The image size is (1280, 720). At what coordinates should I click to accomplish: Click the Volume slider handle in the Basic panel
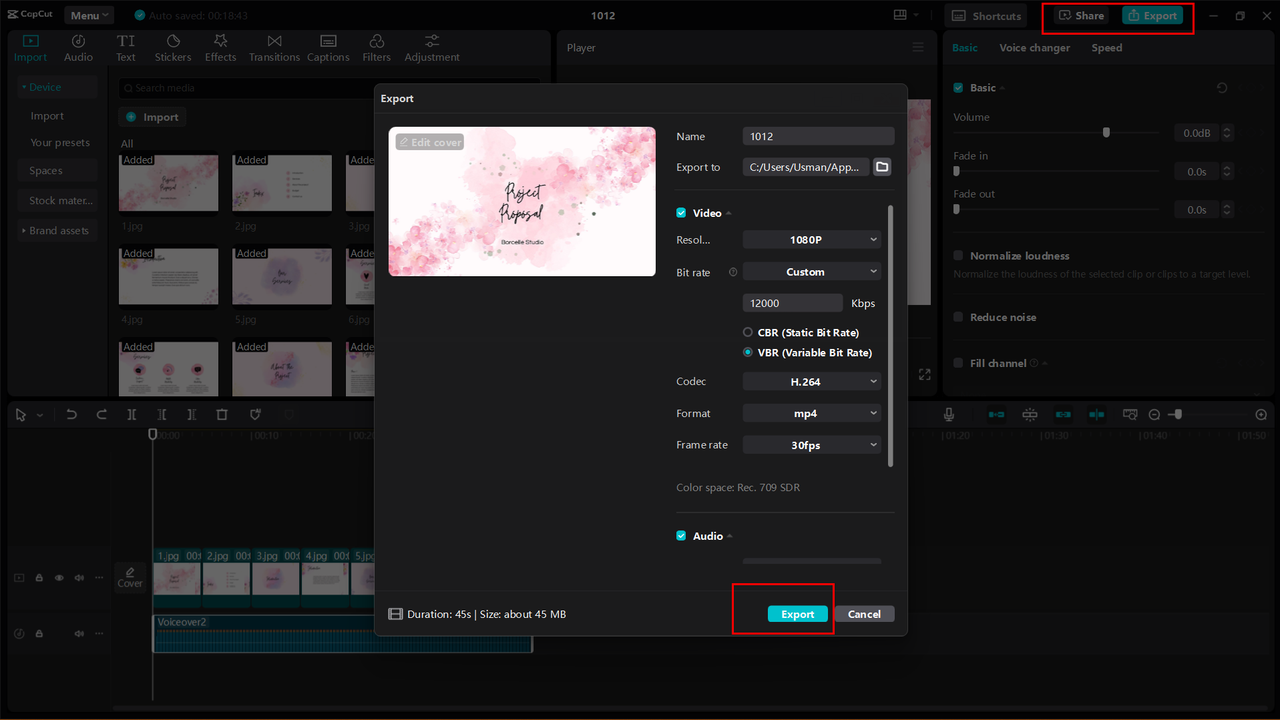pos(1105,132)
